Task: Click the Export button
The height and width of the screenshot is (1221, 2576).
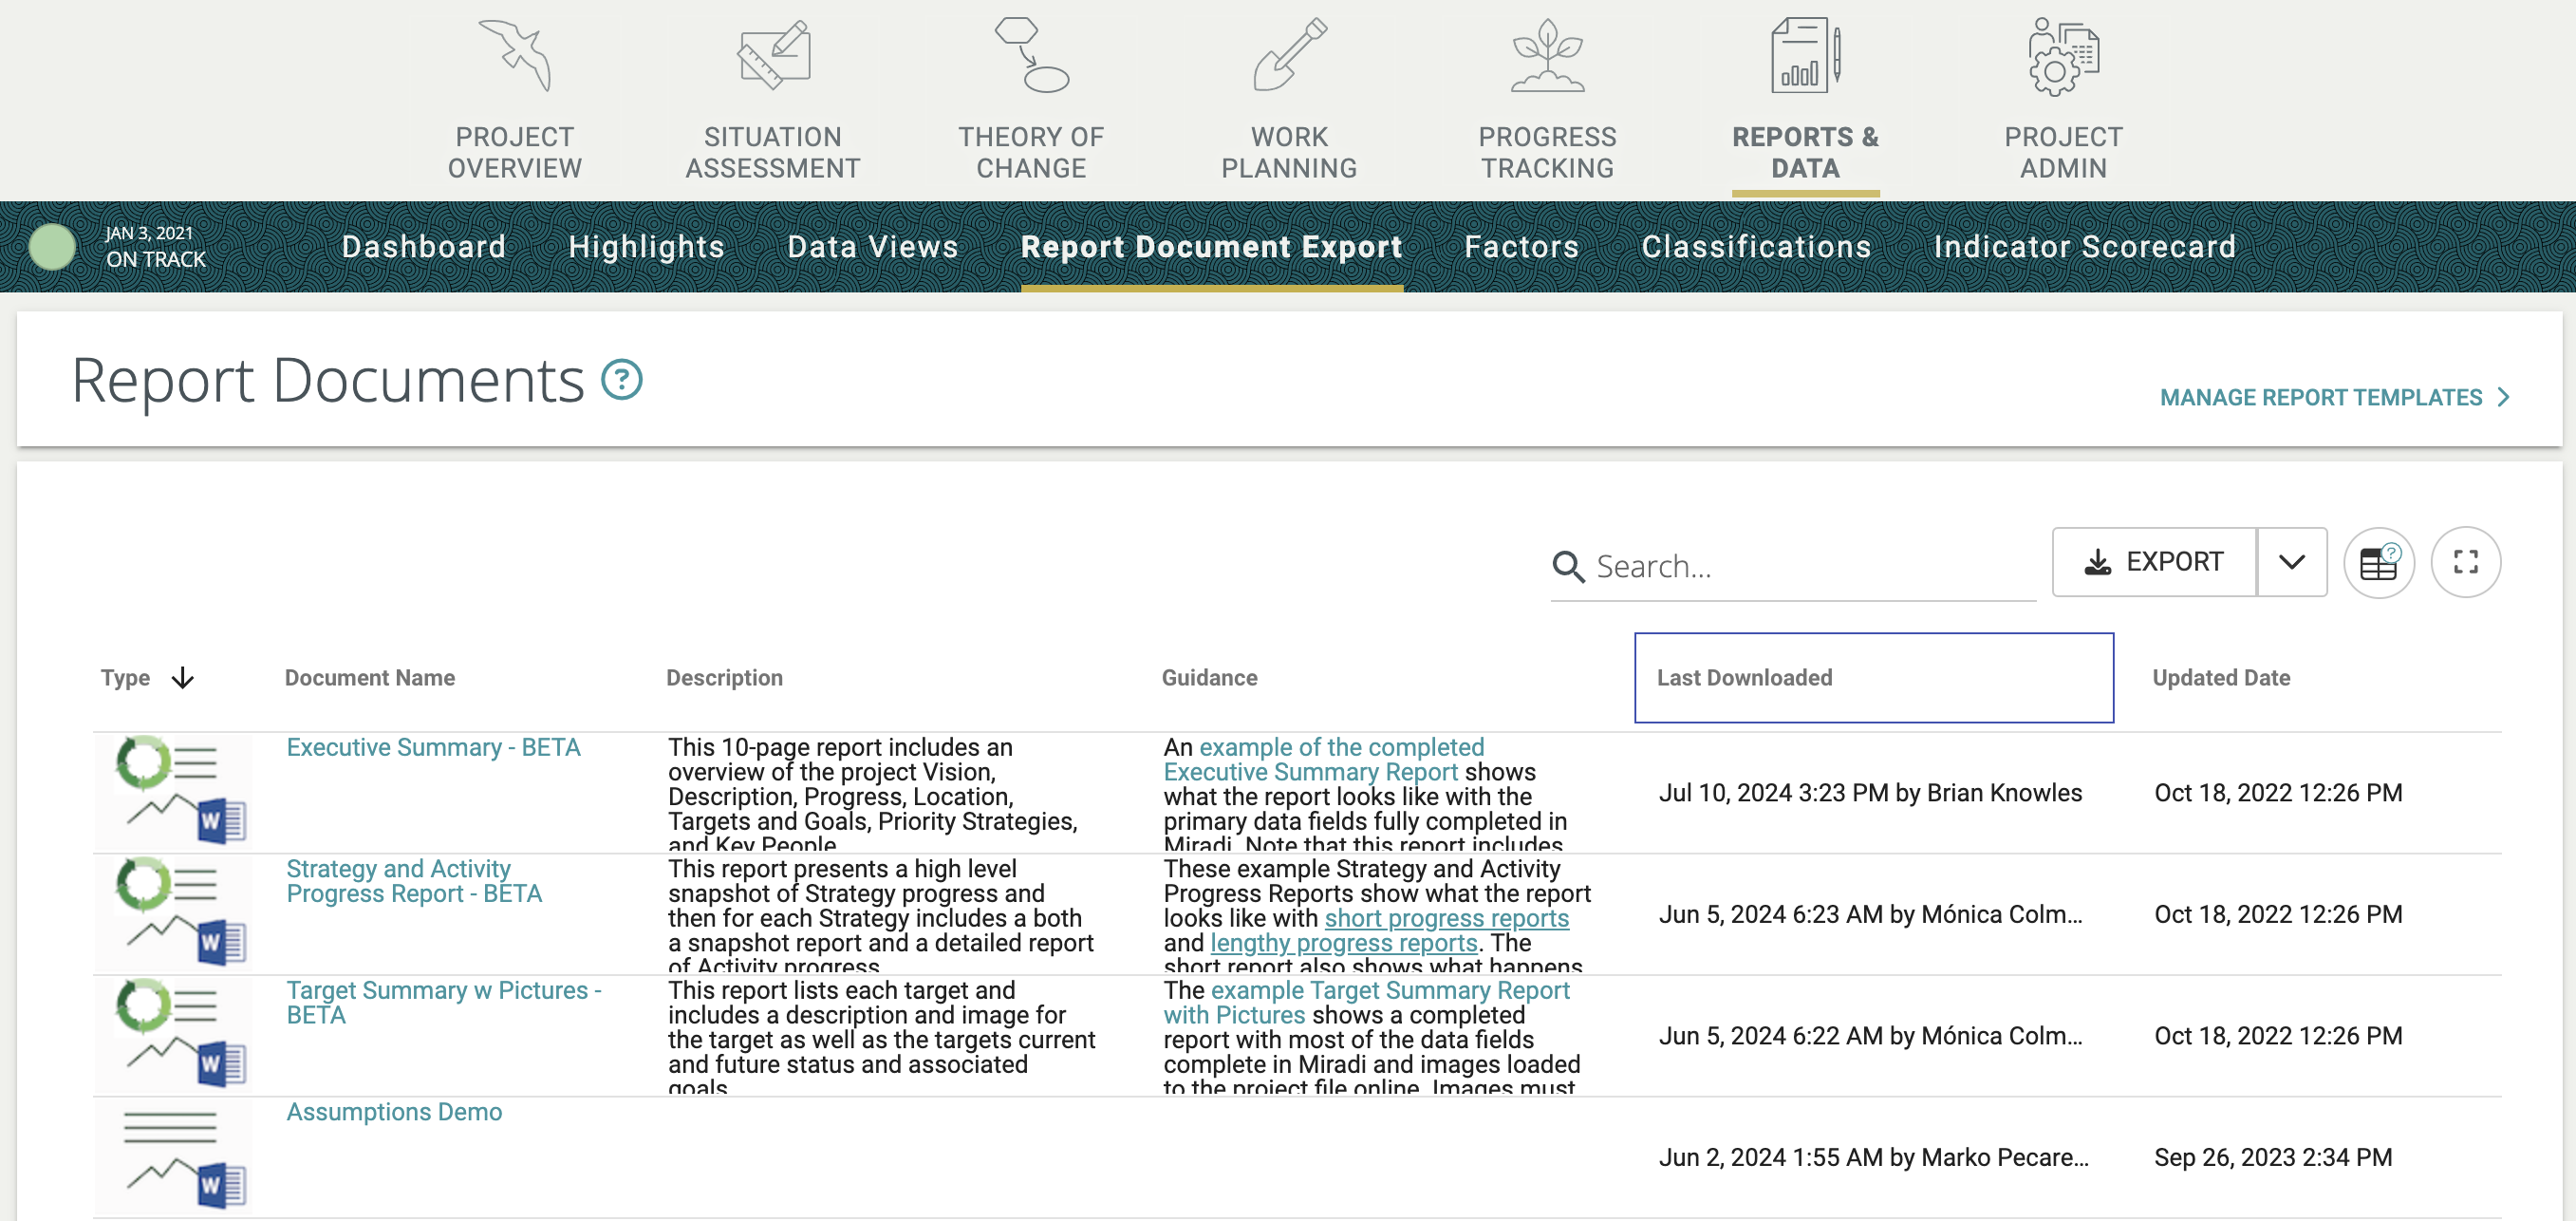Action: [2153, 563]
